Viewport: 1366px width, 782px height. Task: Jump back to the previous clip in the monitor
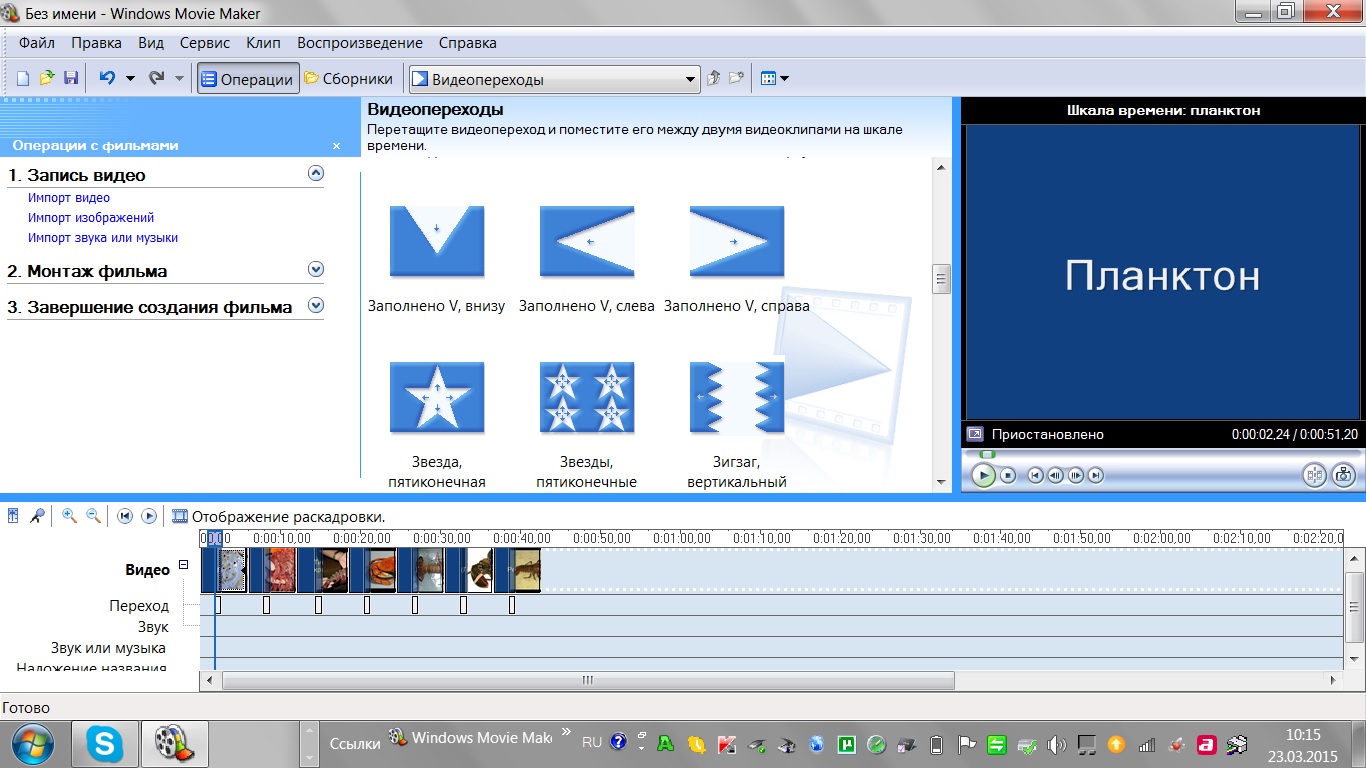[x=1036, y=476]
